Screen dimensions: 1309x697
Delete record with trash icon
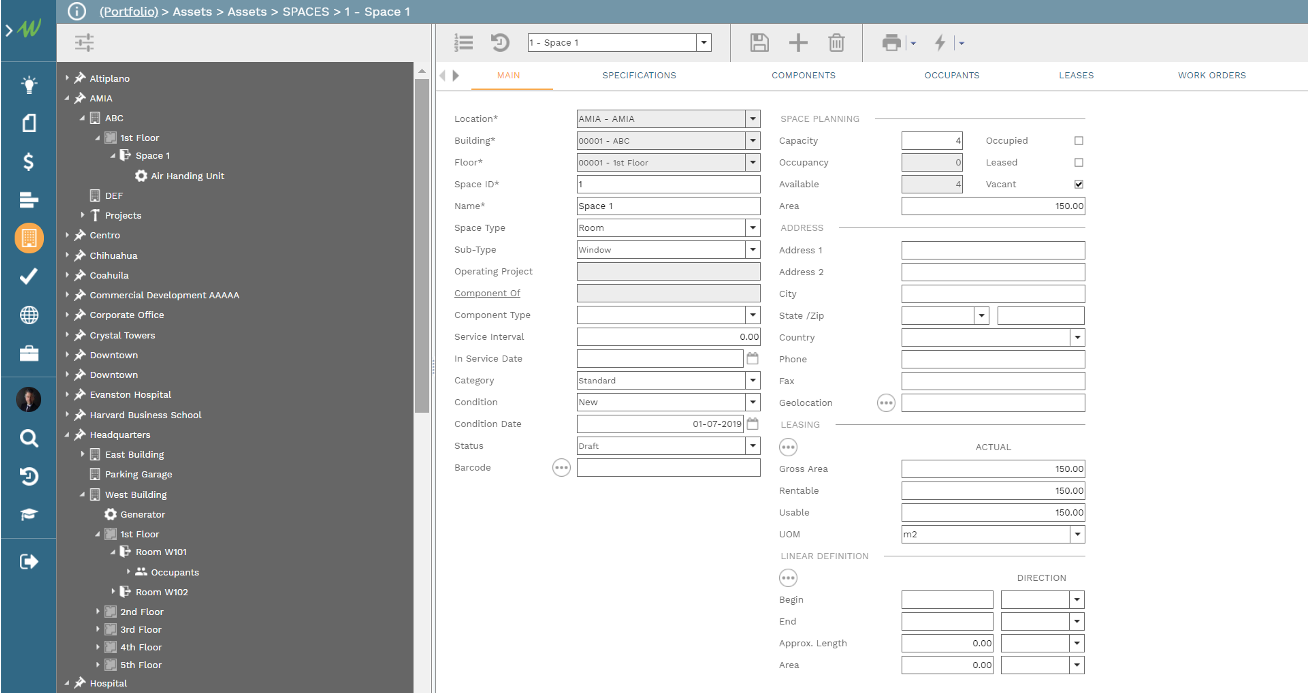tap(837, 43)
